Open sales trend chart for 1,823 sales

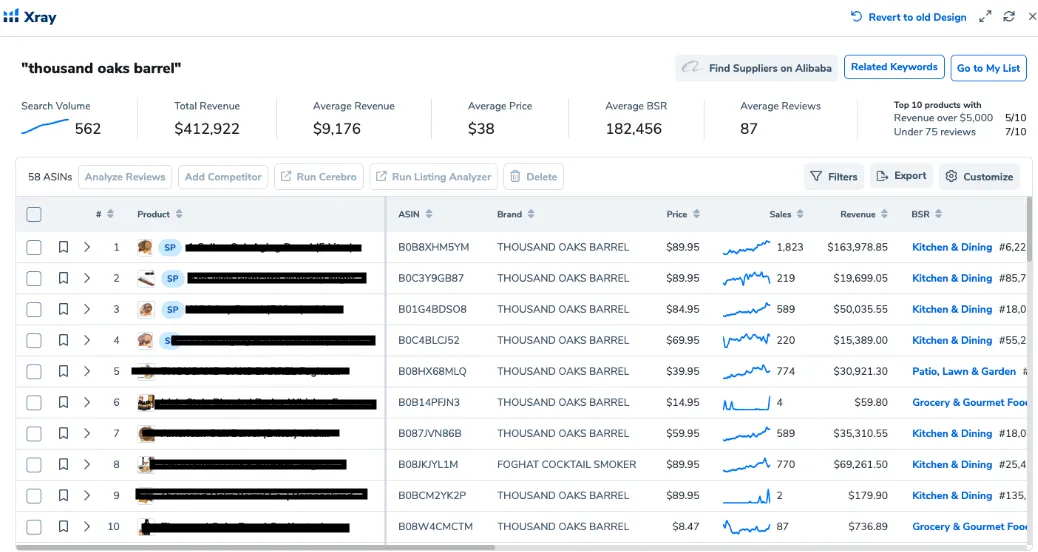coord(746,248)
